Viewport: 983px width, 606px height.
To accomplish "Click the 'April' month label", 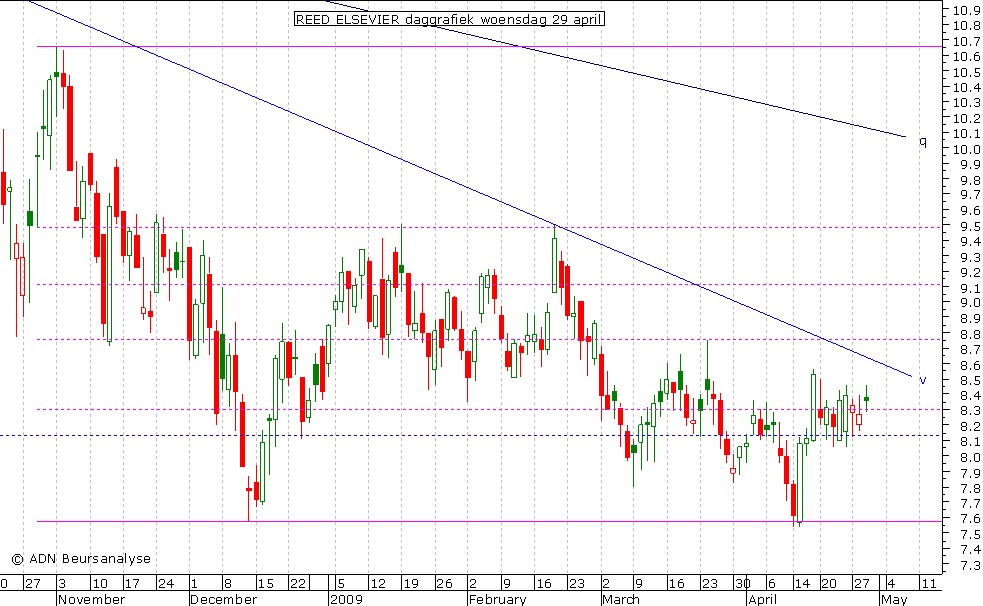I will [x=763, y=599].
